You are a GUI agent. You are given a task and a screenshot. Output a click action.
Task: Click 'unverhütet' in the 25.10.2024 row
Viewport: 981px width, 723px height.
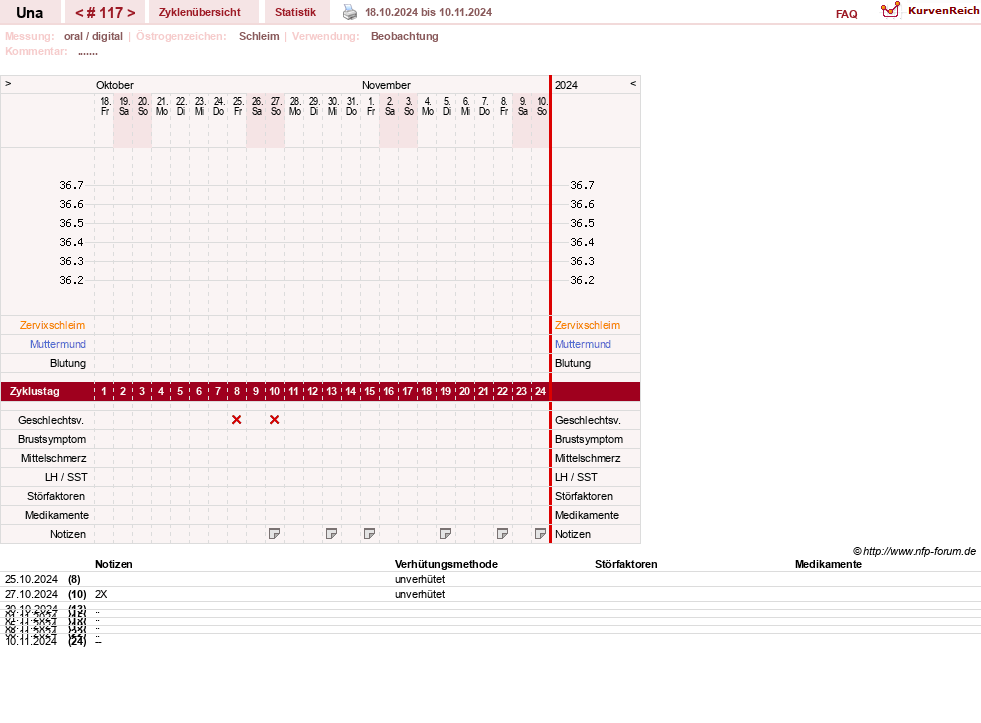click(x=420, y=579)
